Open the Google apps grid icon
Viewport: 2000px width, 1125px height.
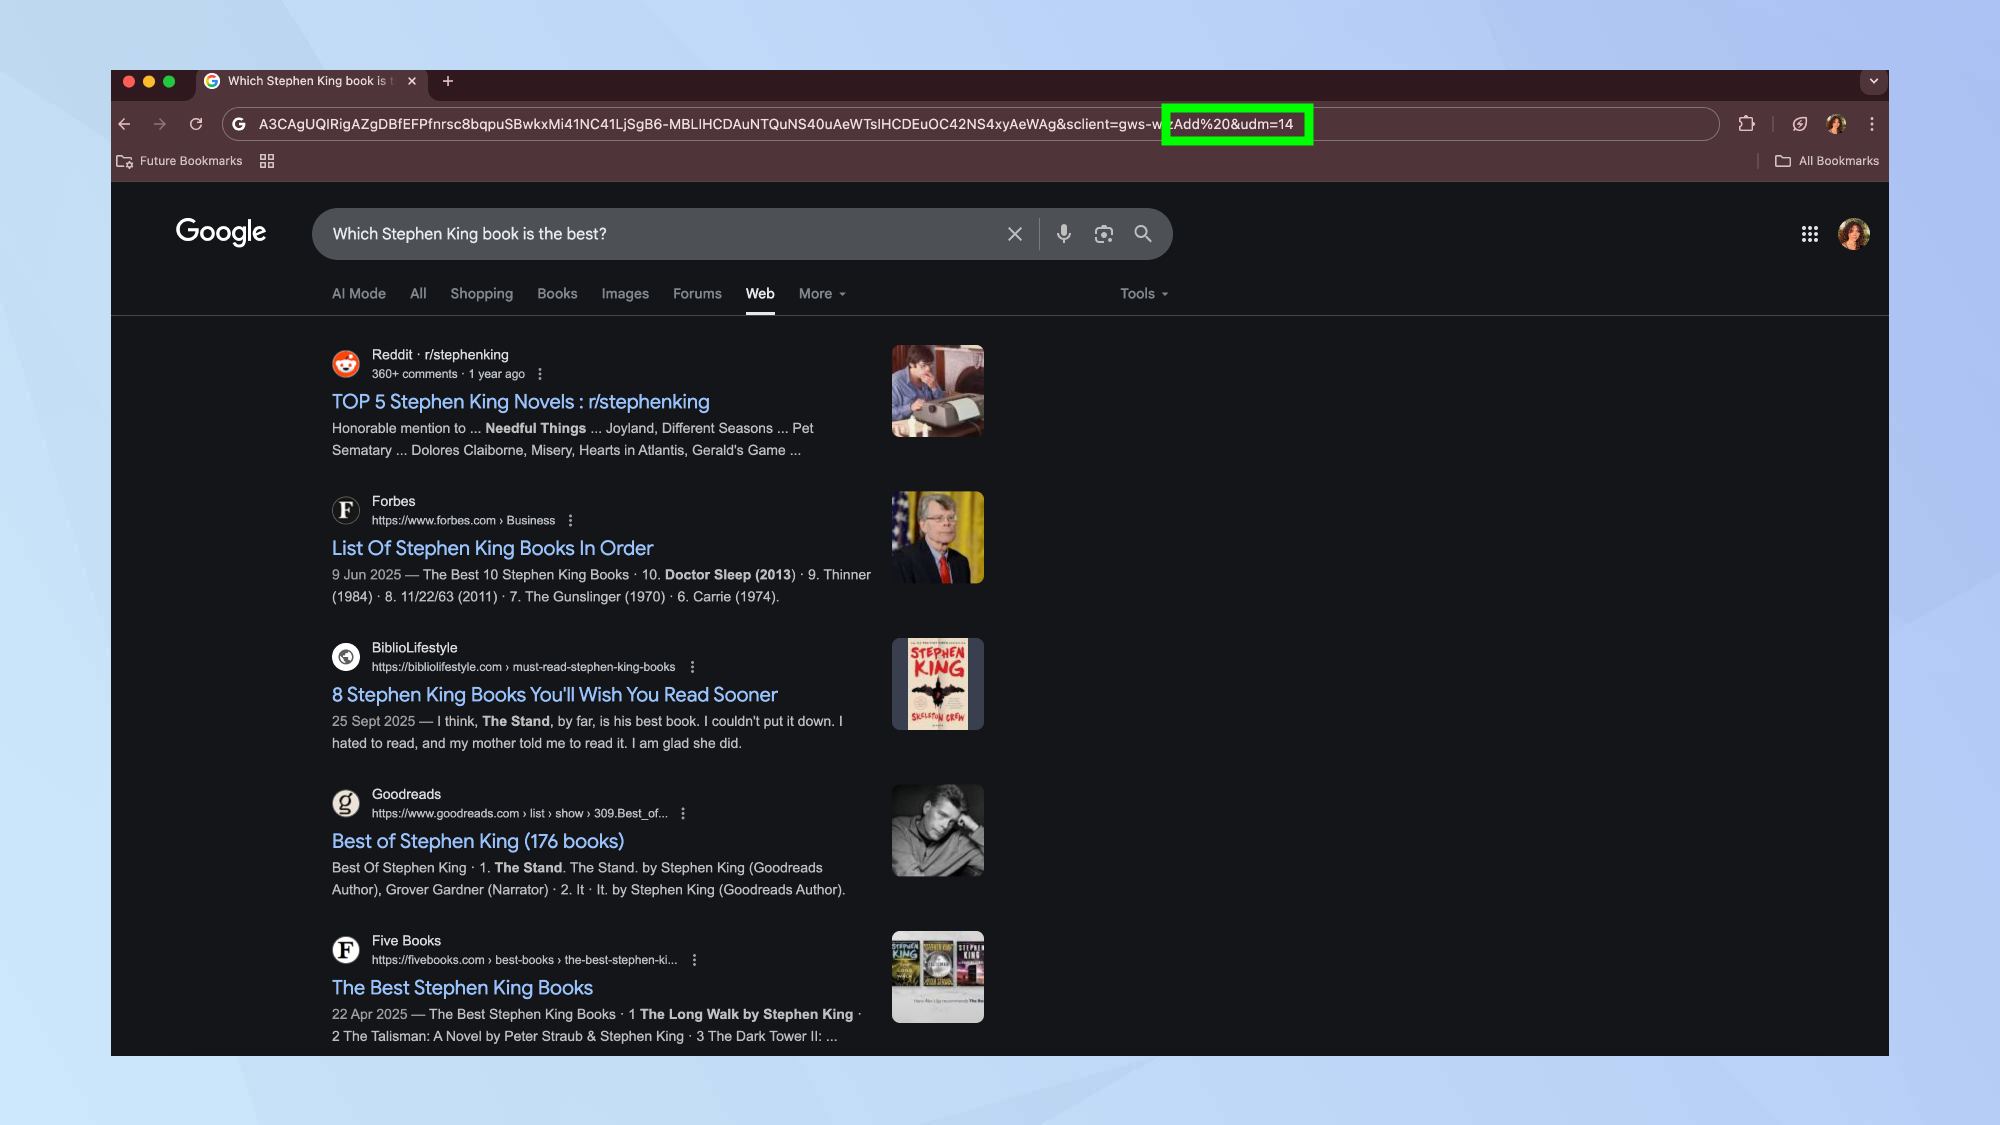pyautogui.click(x=1809, y=234)
